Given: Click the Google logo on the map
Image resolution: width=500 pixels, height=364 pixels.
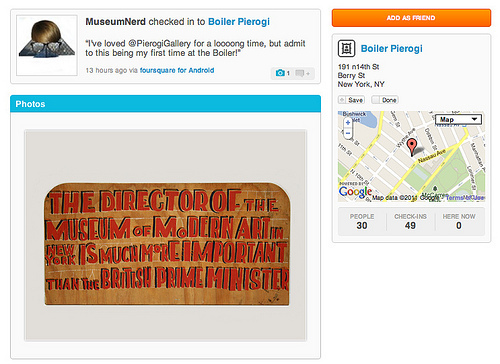Looking at the screenshot, I should (x=355, y=192).
